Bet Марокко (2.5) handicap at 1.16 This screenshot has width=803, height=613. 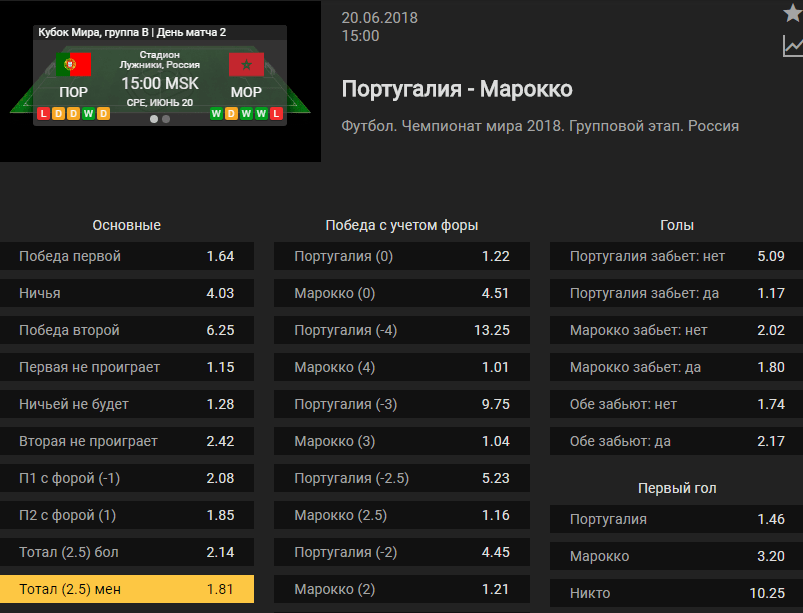(402, 515)
